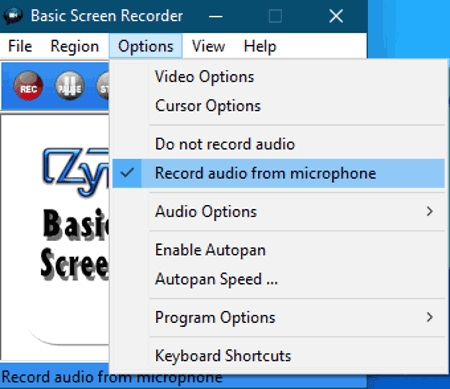Open the Region menu
Screen dimensions: 450x389
75,46
